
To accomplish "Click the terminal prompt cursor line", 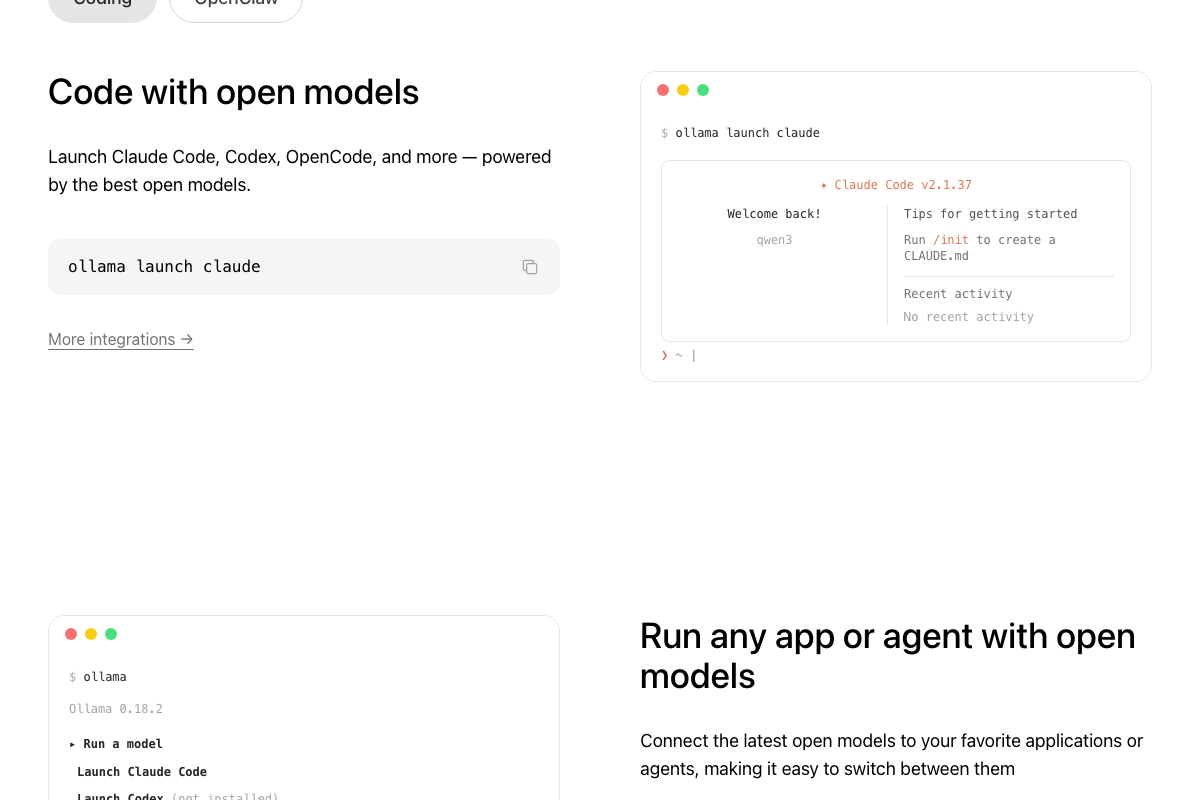I will pos(679,355).
